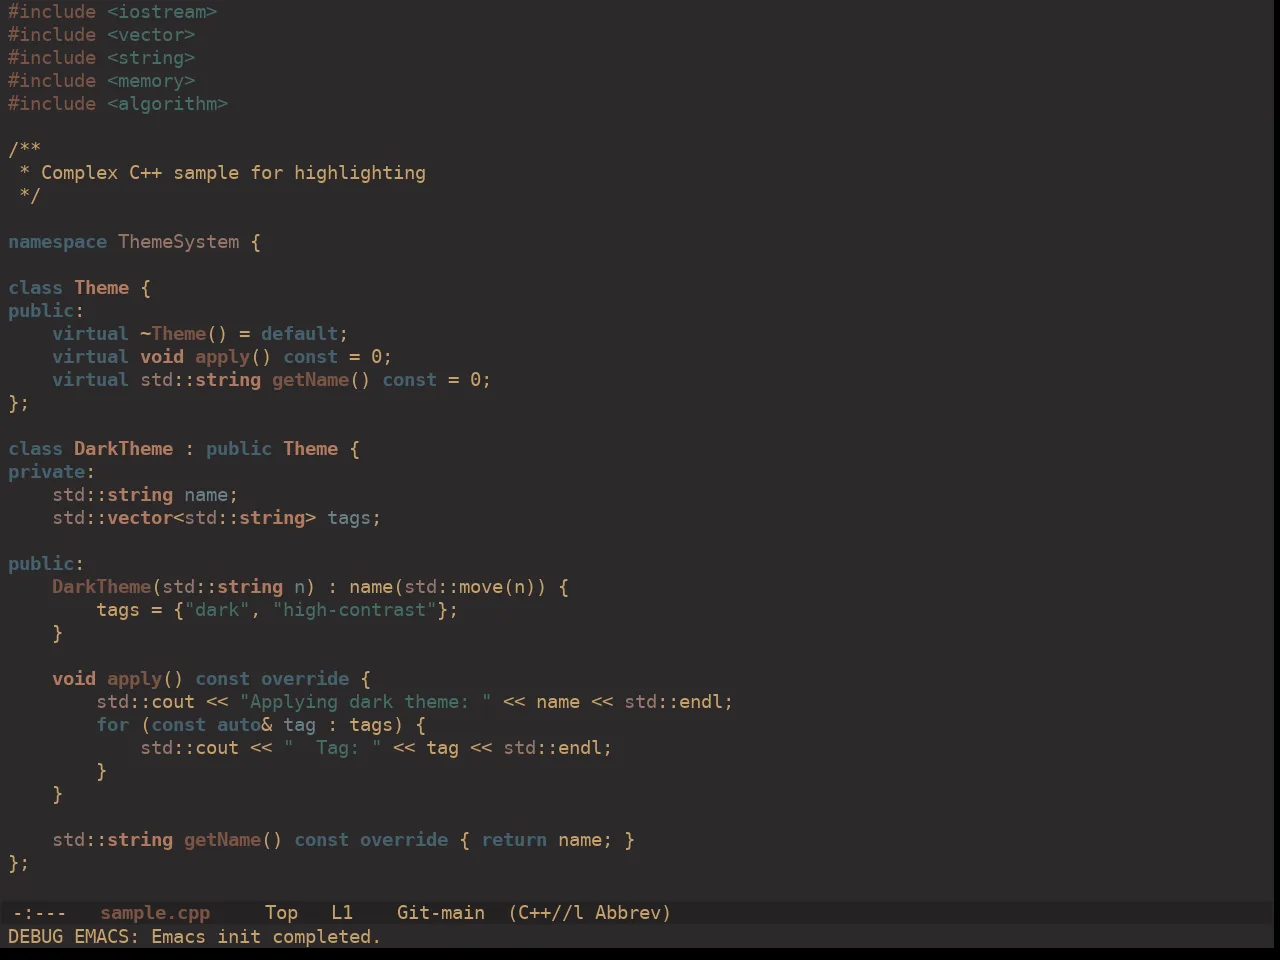Screen dimensions: 1280x960
Task: Click the 'return' keyword
Action: (514, 840)
